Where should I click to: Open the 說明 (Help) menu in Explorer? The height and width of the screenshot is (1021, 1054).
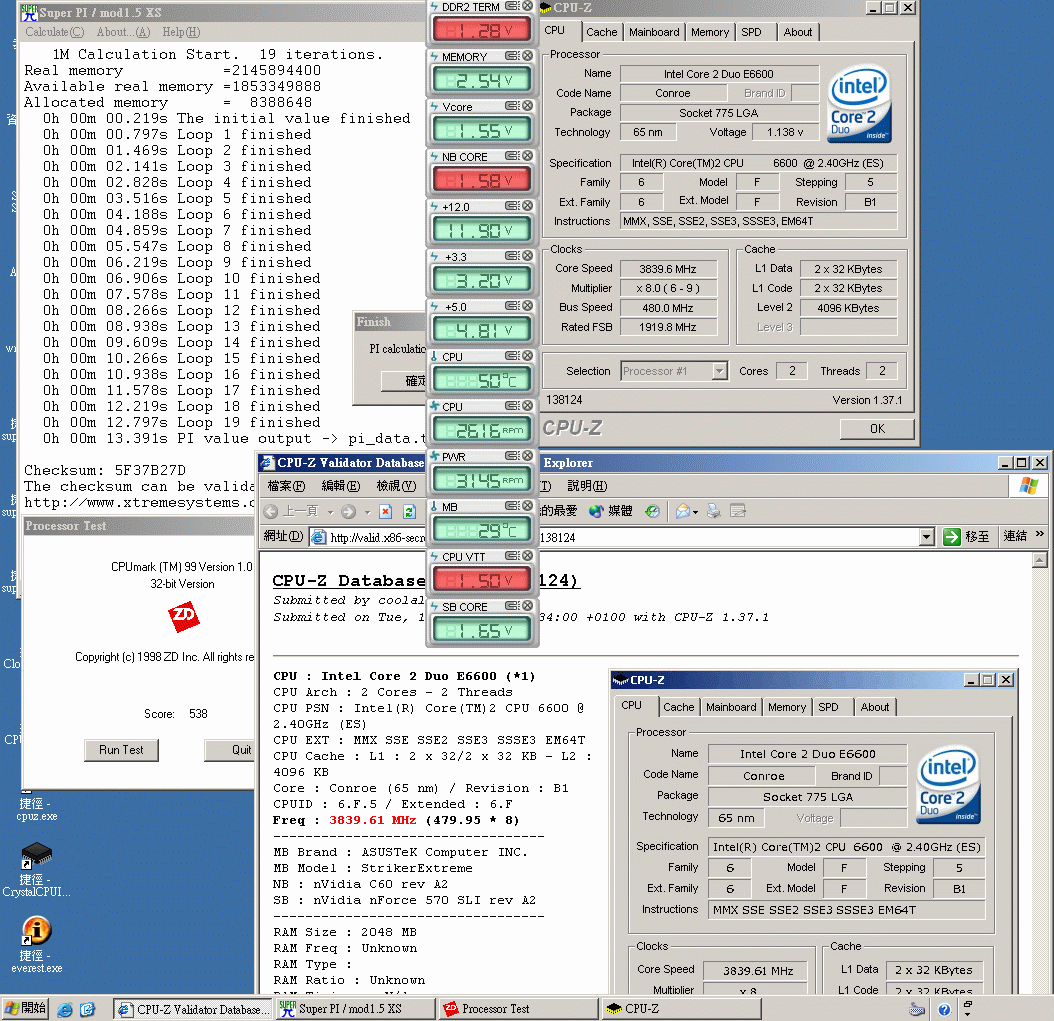pyautogui.click(x=587, y=485)
